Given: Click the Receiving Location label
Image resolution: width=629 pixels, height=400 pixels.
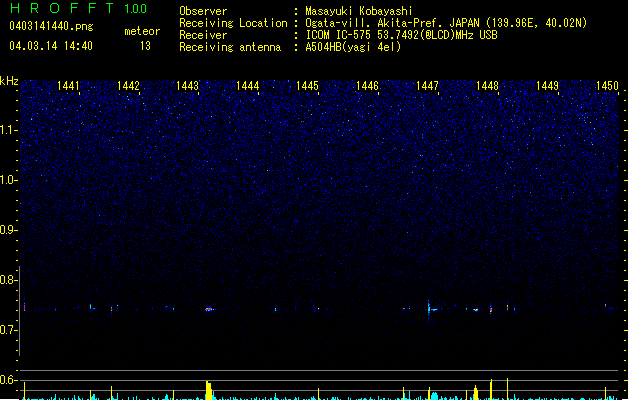Looking at the screenshot, I should tap(233, 23).
